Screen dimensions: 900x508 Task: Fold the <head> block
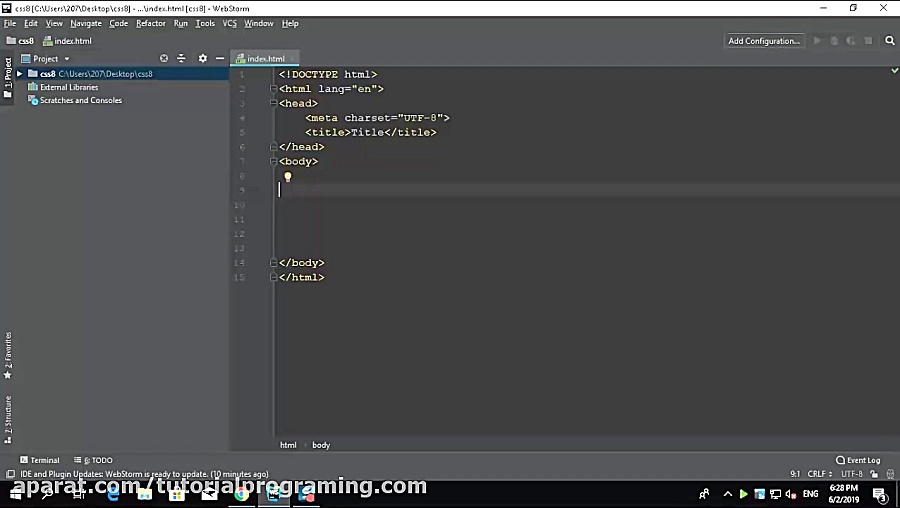tap(274, 103)
